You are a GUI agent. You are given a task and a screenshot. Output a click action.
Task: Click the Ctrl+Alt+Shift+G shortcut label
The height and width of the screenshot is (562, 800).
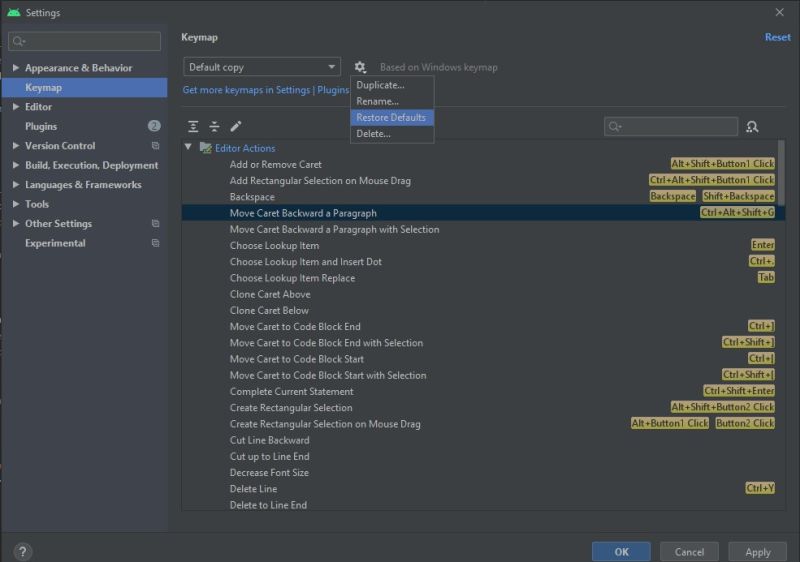[x=737, y=212]
